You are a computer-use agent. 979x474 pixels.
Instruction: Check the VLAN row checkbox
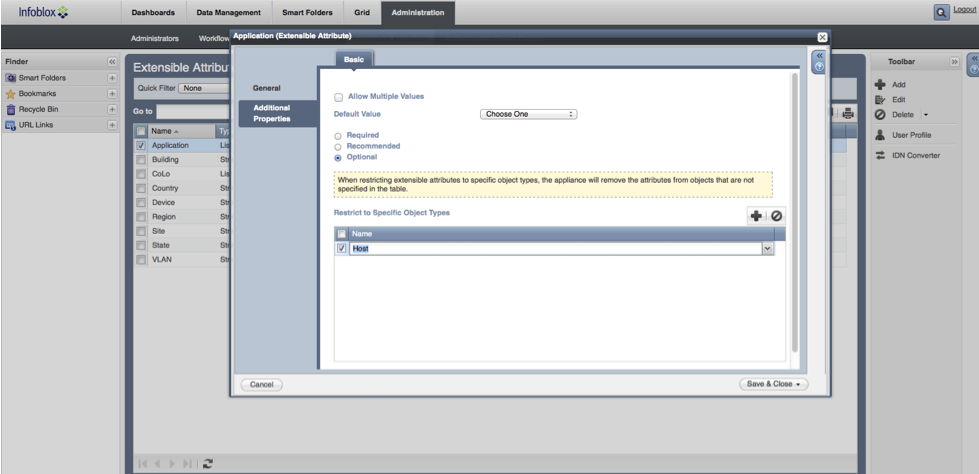coord(141,260)
